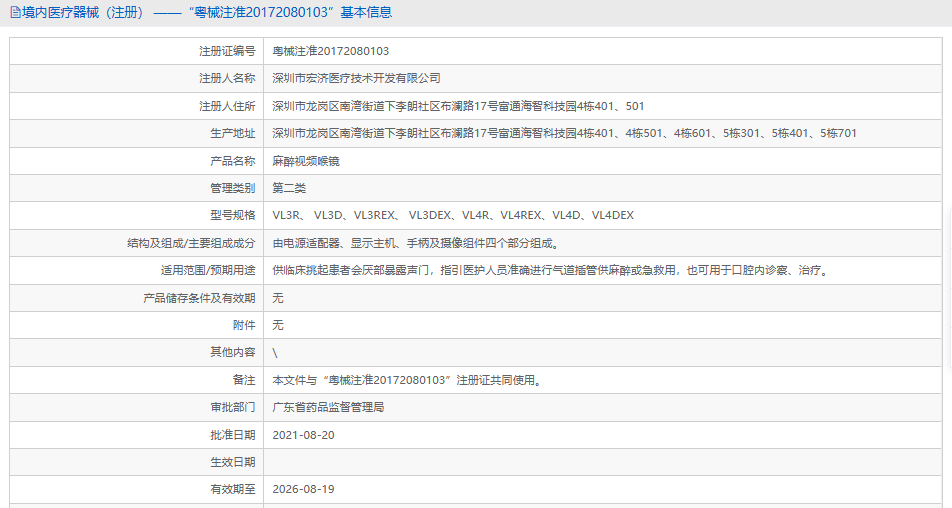The height and width of the screenshot is (508, 952).
Task: Click the 产品储存条件及有效期 label
Action: pyautogui.click(x=199, y=298)
